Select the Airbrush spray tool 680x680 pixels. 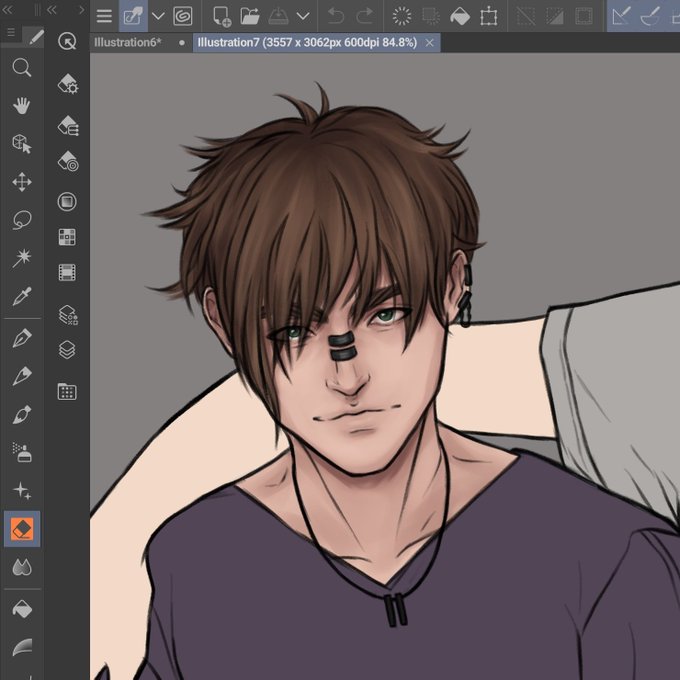point(22,452)
